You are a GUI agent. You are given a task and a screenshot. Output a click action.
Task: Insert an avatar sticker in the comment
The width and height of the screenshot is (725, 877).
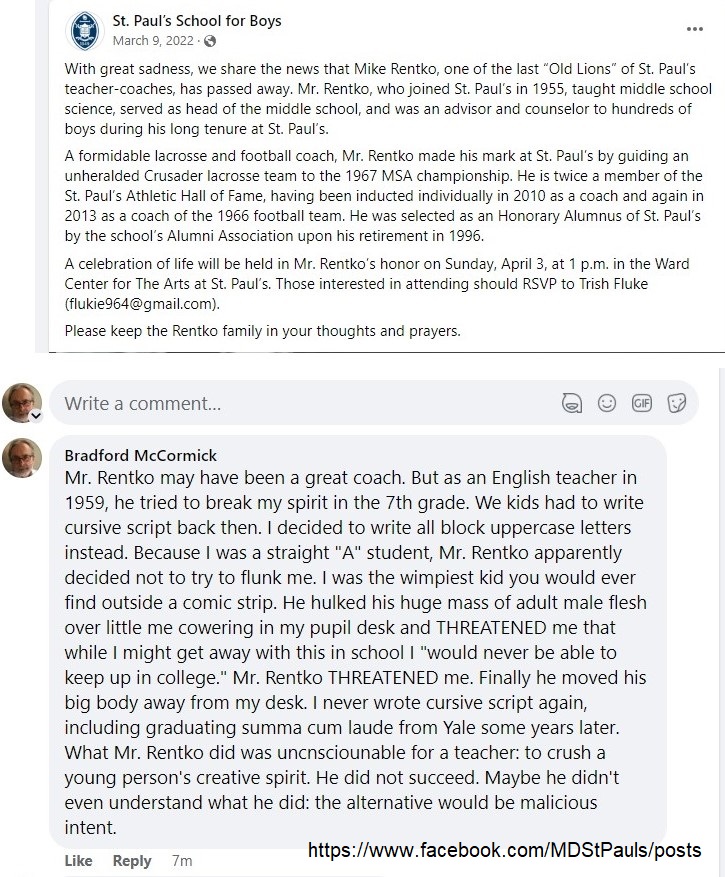click(x=572, y=403)
